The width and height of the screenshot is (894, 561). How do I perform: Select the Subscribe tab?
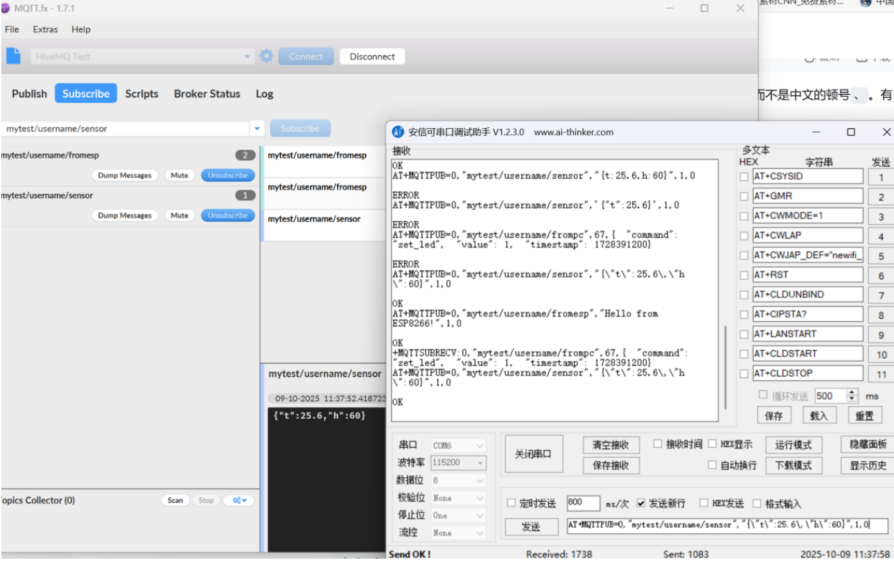(x=86, y=94)
